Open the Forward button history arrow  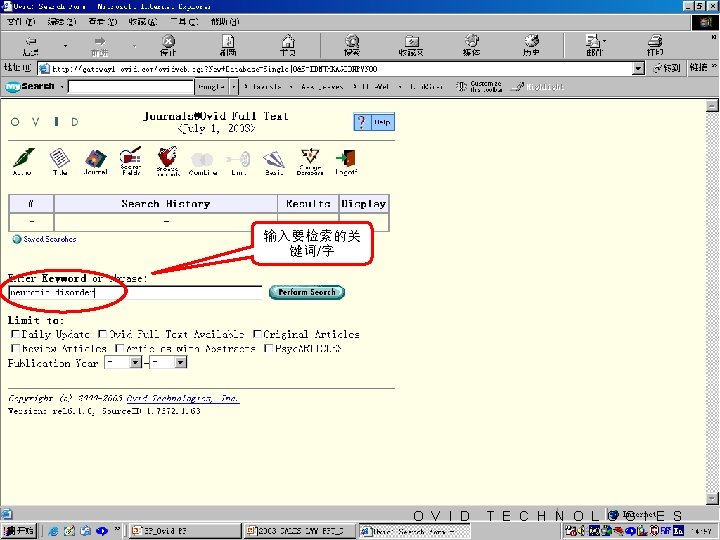[x=134, y=45]
